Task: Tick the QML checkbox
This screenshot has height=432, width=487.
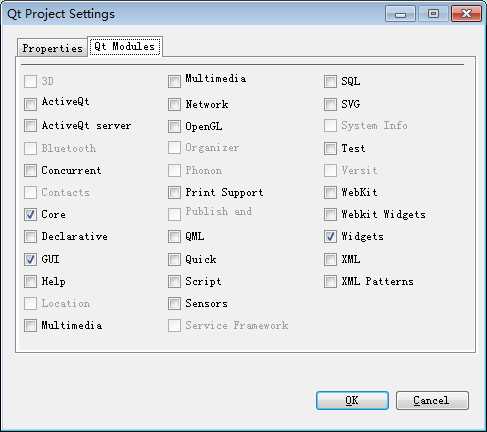Action: point(174,237)
